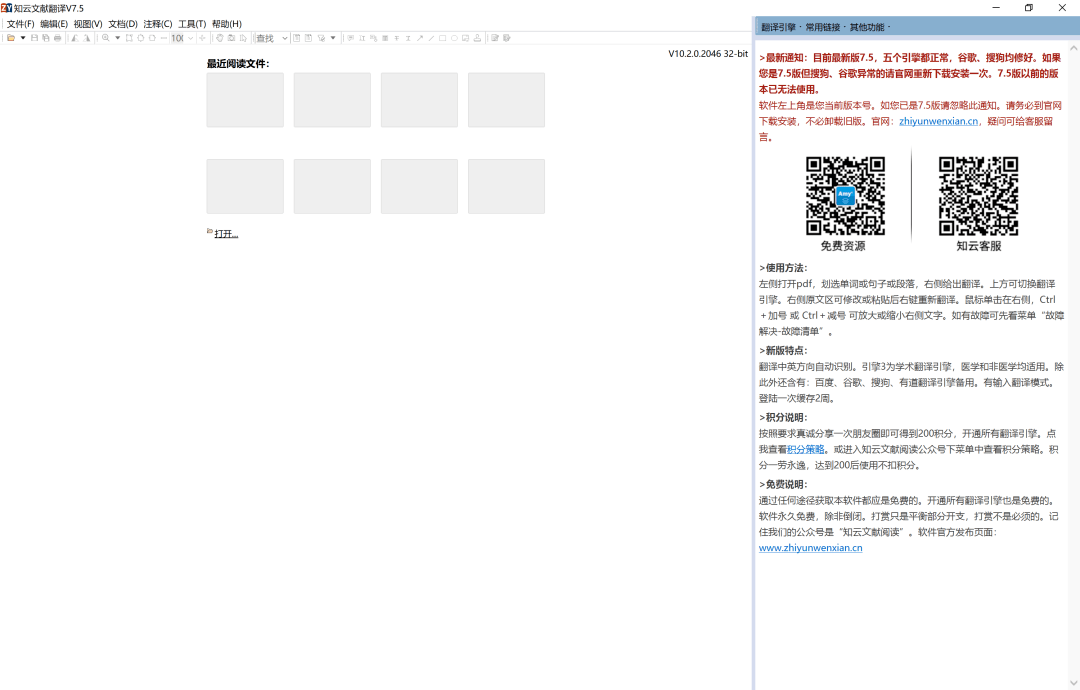Open the 查找 search dropdown arrow
The height and width of the screenshot is (690, 1080).
coord(284,38)
